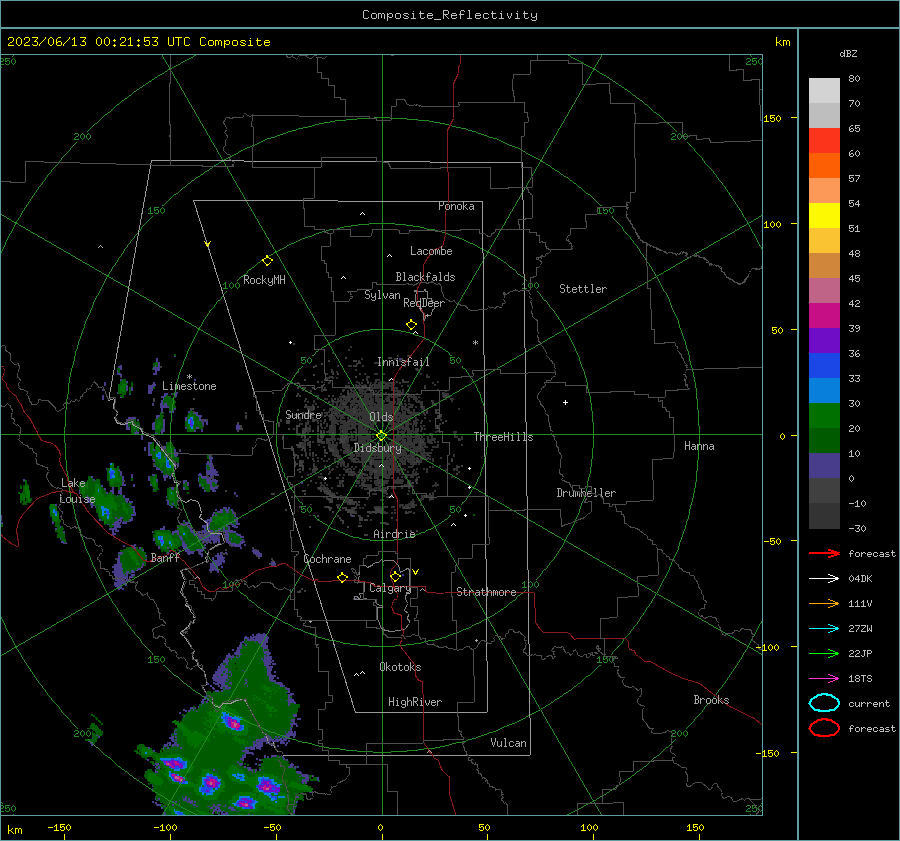
Task: Select the 65 dBZ red swatch
Action: (x=824, y=141)
